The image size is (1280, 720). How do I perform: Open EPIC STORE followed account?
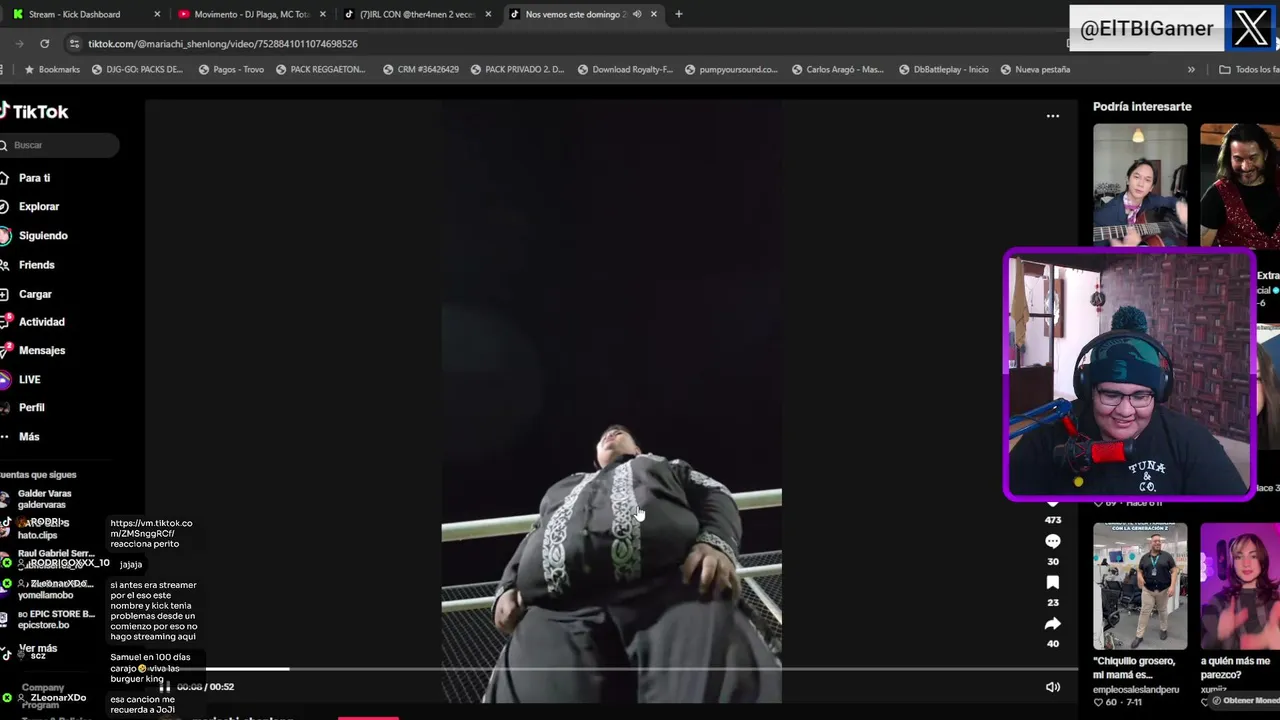[50, 619]
